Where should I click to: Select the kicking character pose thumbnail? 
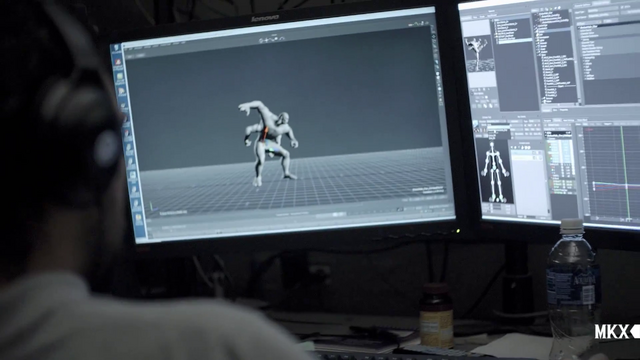click(478, 54)
